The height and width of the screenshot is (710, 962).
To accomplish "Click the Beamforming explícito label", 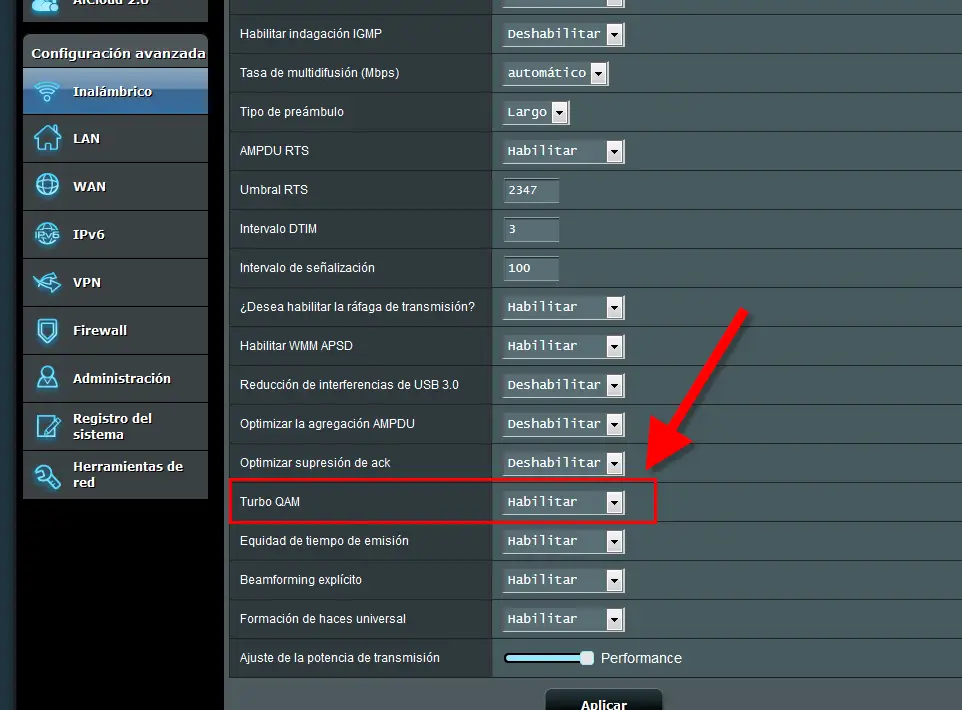I will pos(301,580).
